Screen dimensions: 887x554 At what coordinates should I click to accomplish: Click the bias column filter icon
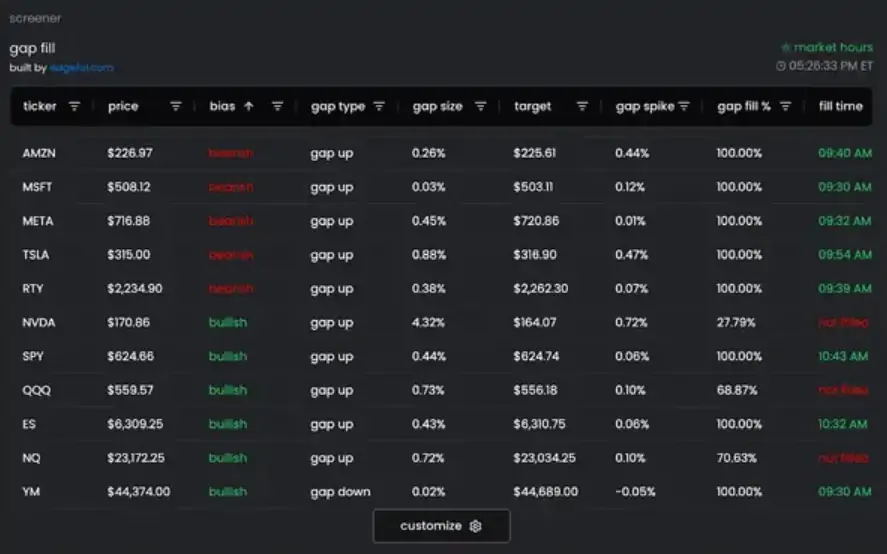pyautogui.click(x=277, y=106)
